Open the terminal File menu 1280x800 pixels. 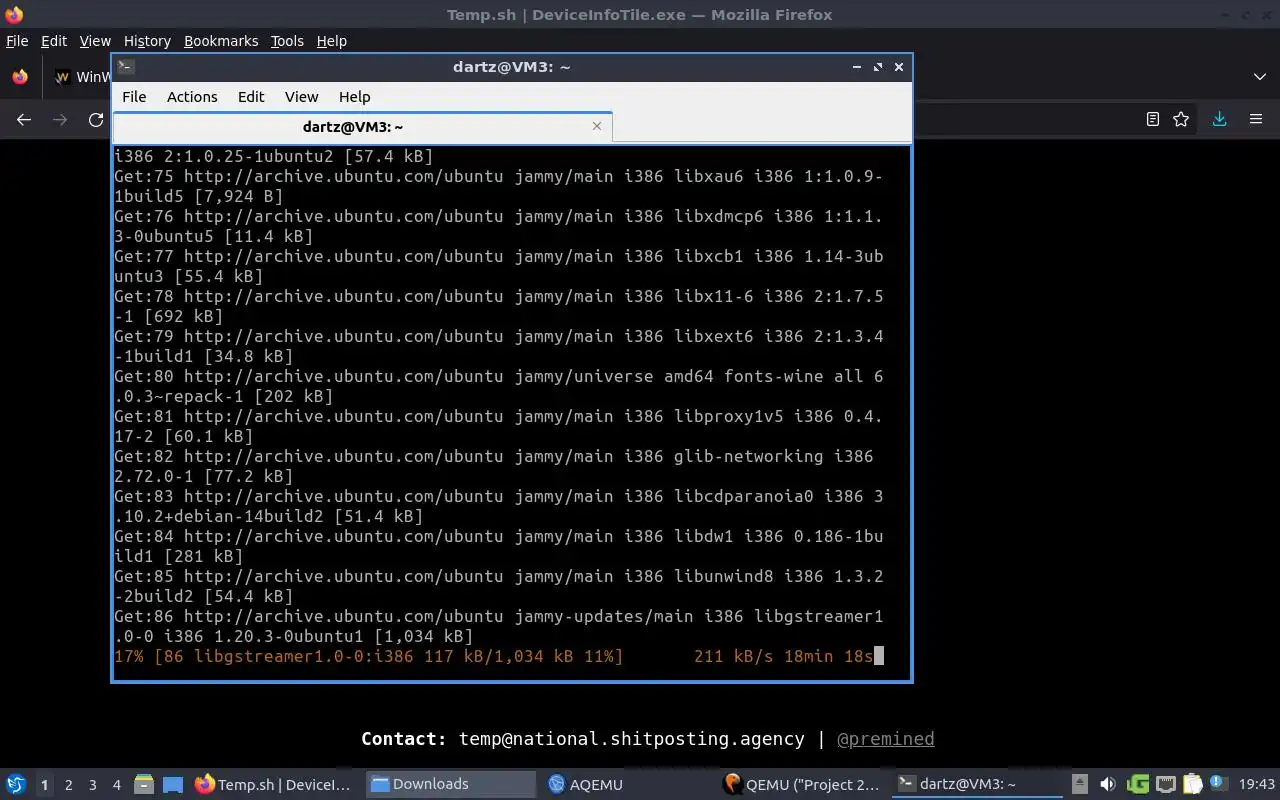point(134,97)
